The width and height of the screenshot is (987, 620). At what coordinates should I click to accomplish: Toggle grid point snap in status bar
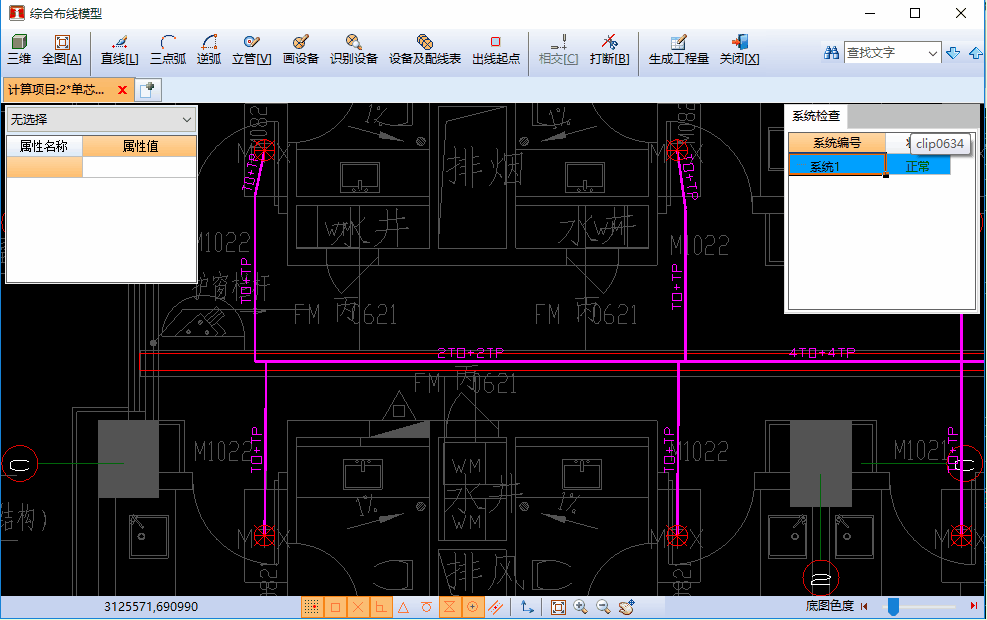(312, 607)
